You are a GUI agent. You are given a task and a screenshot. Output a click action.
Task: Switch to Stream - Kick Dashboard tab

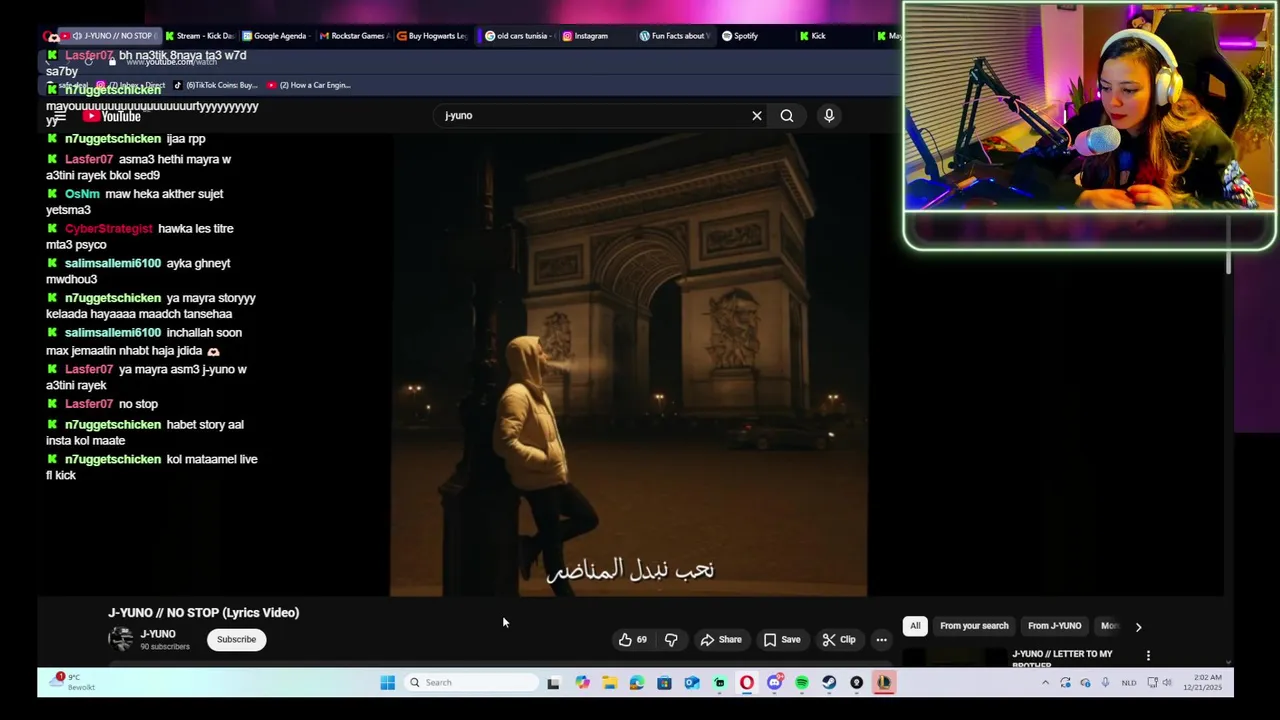pos(200,36)
